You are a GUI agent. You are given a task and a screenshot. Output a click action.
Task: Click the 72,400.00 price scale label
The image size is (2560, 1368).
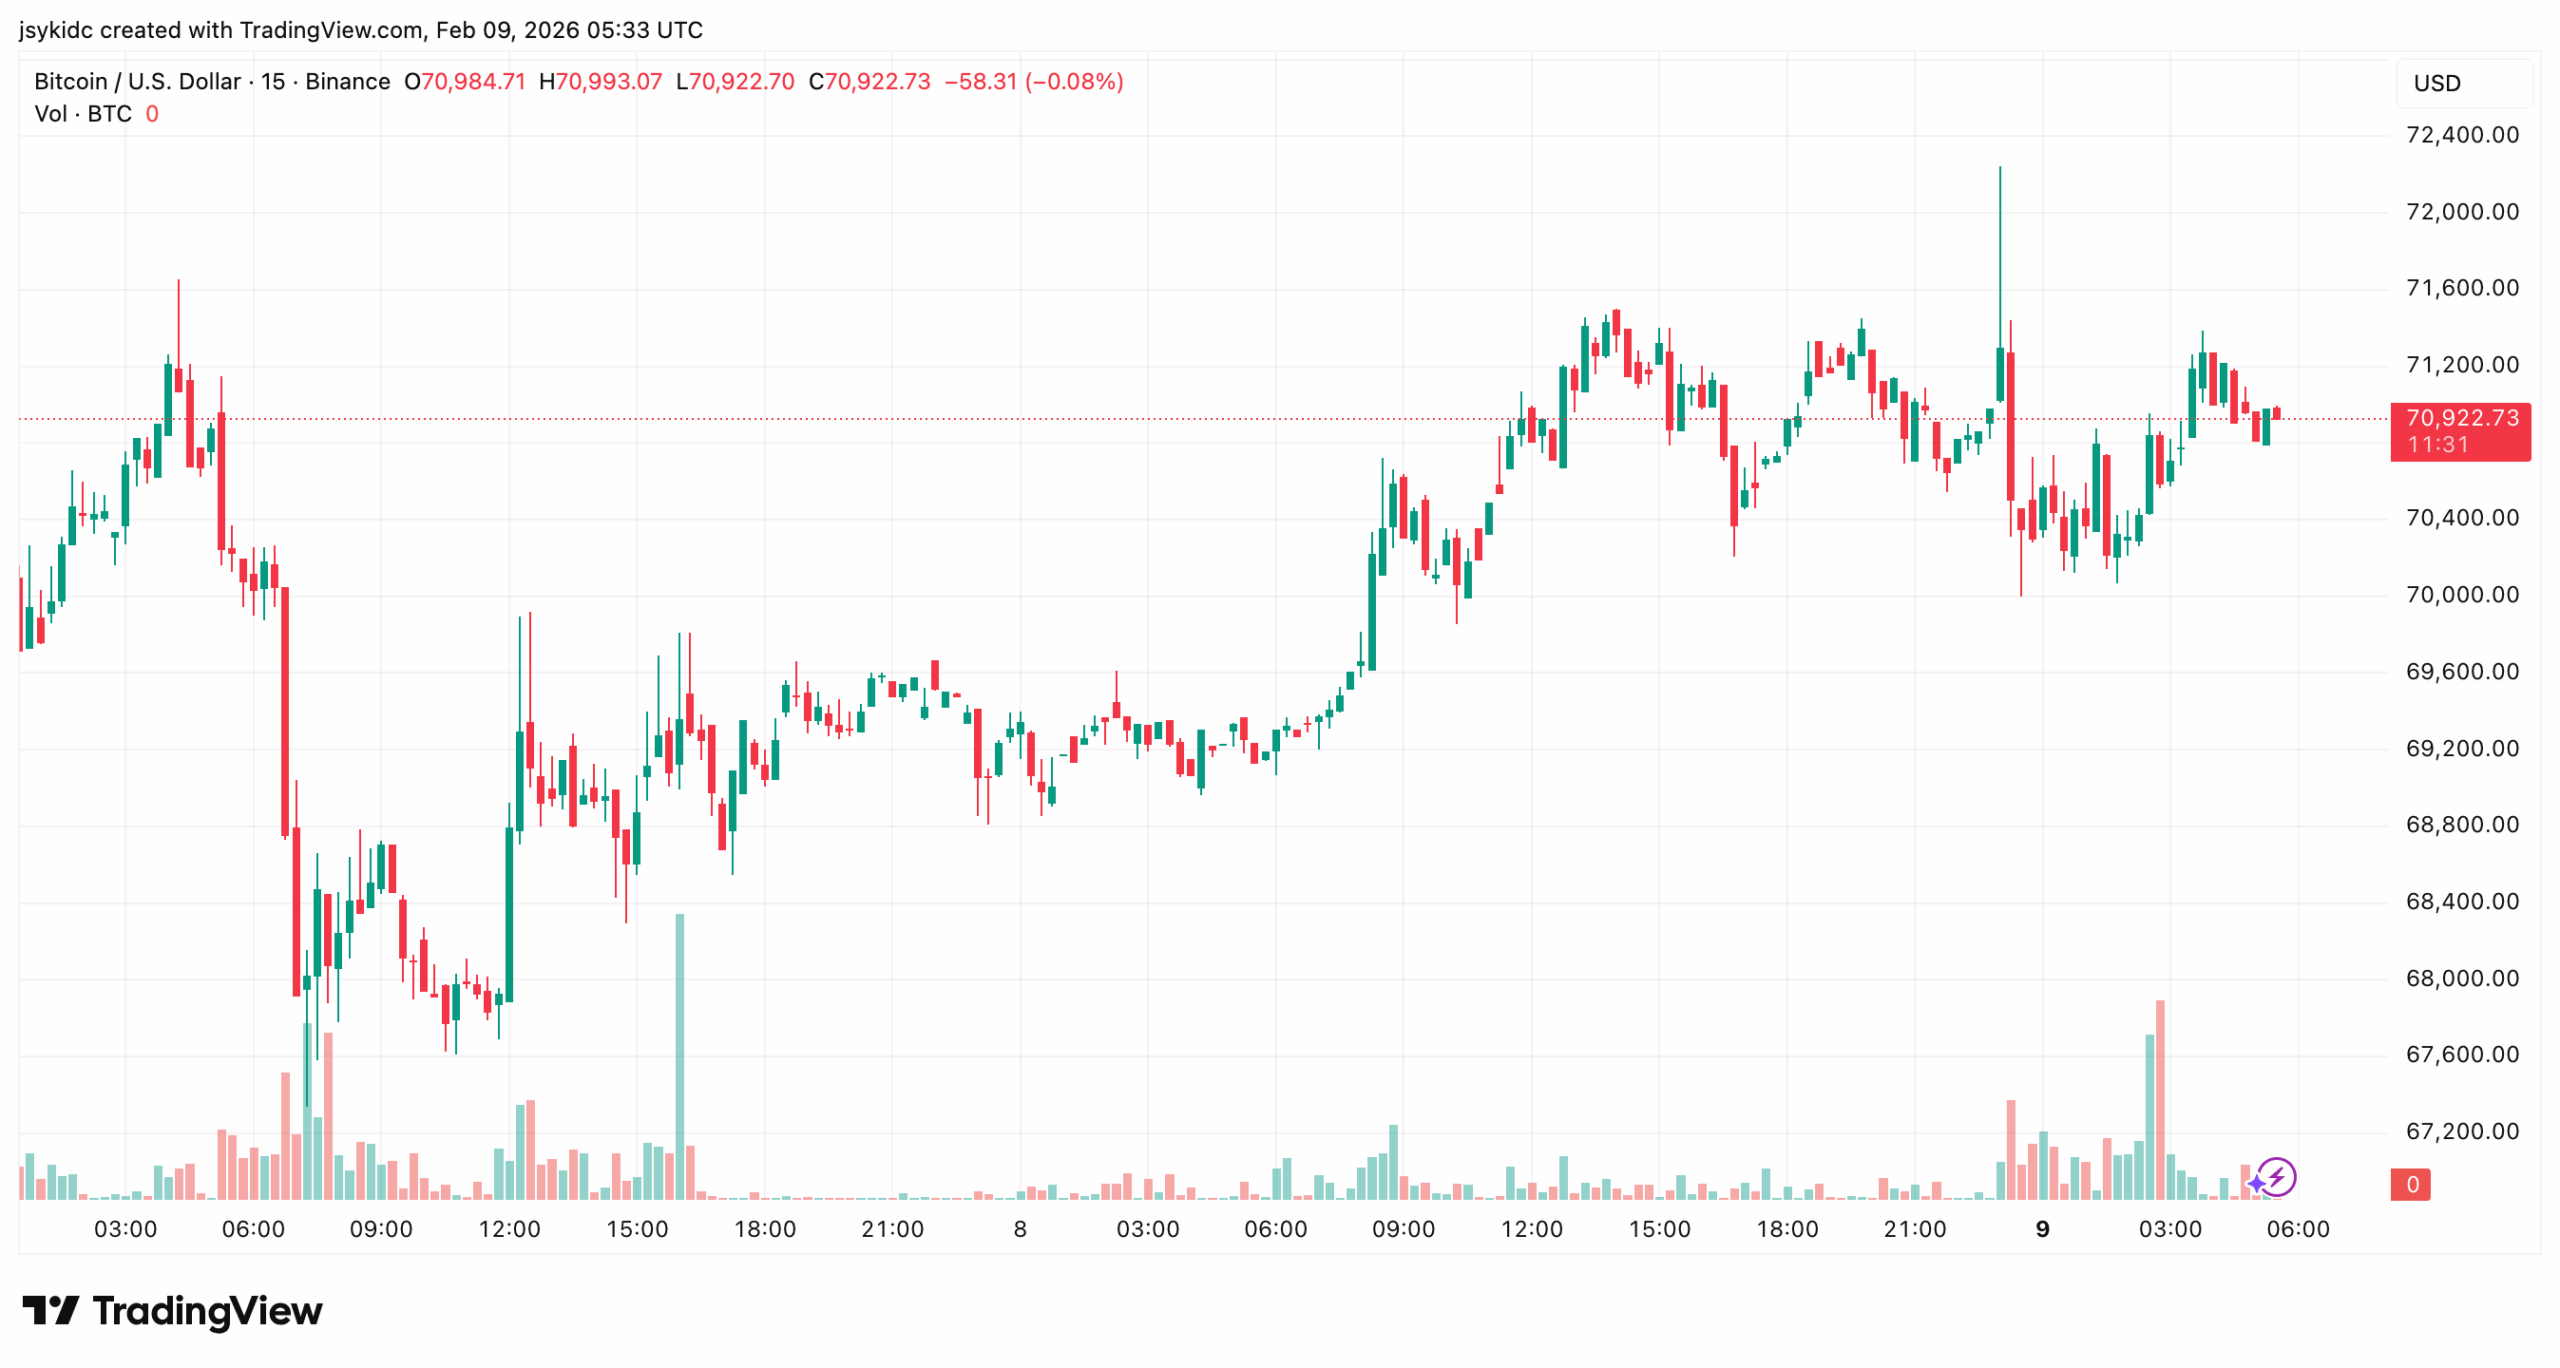click(x=2465, y=135)
